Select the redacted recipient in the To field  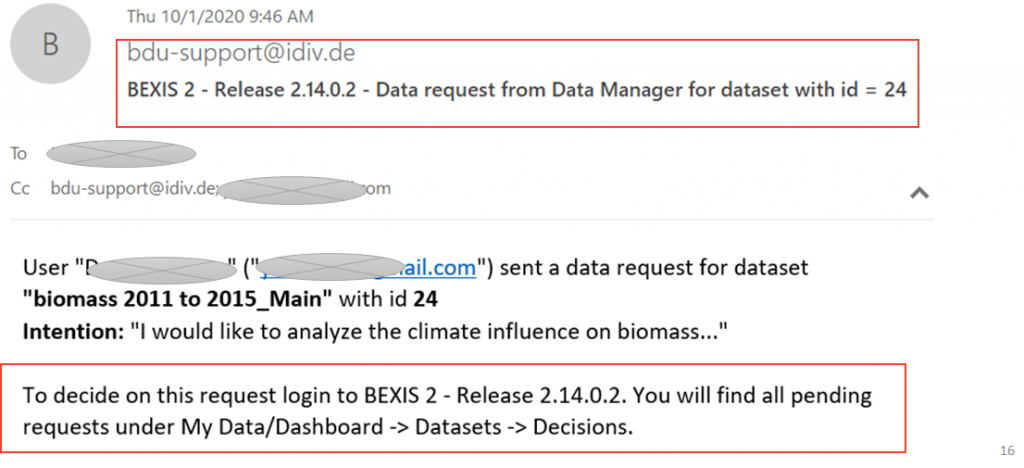[121, 153]
